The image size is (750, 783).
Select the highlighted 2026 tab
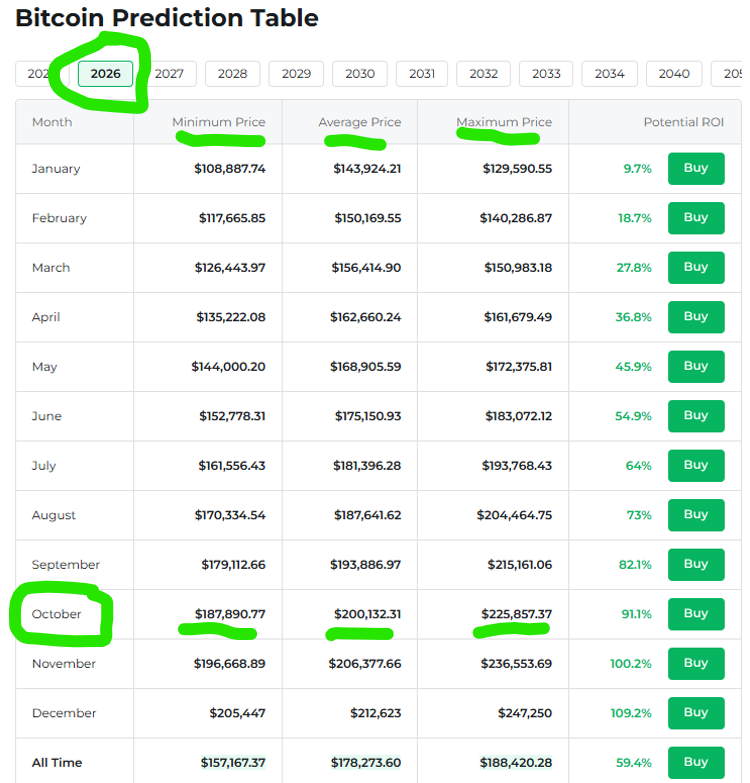coord(106,74)
